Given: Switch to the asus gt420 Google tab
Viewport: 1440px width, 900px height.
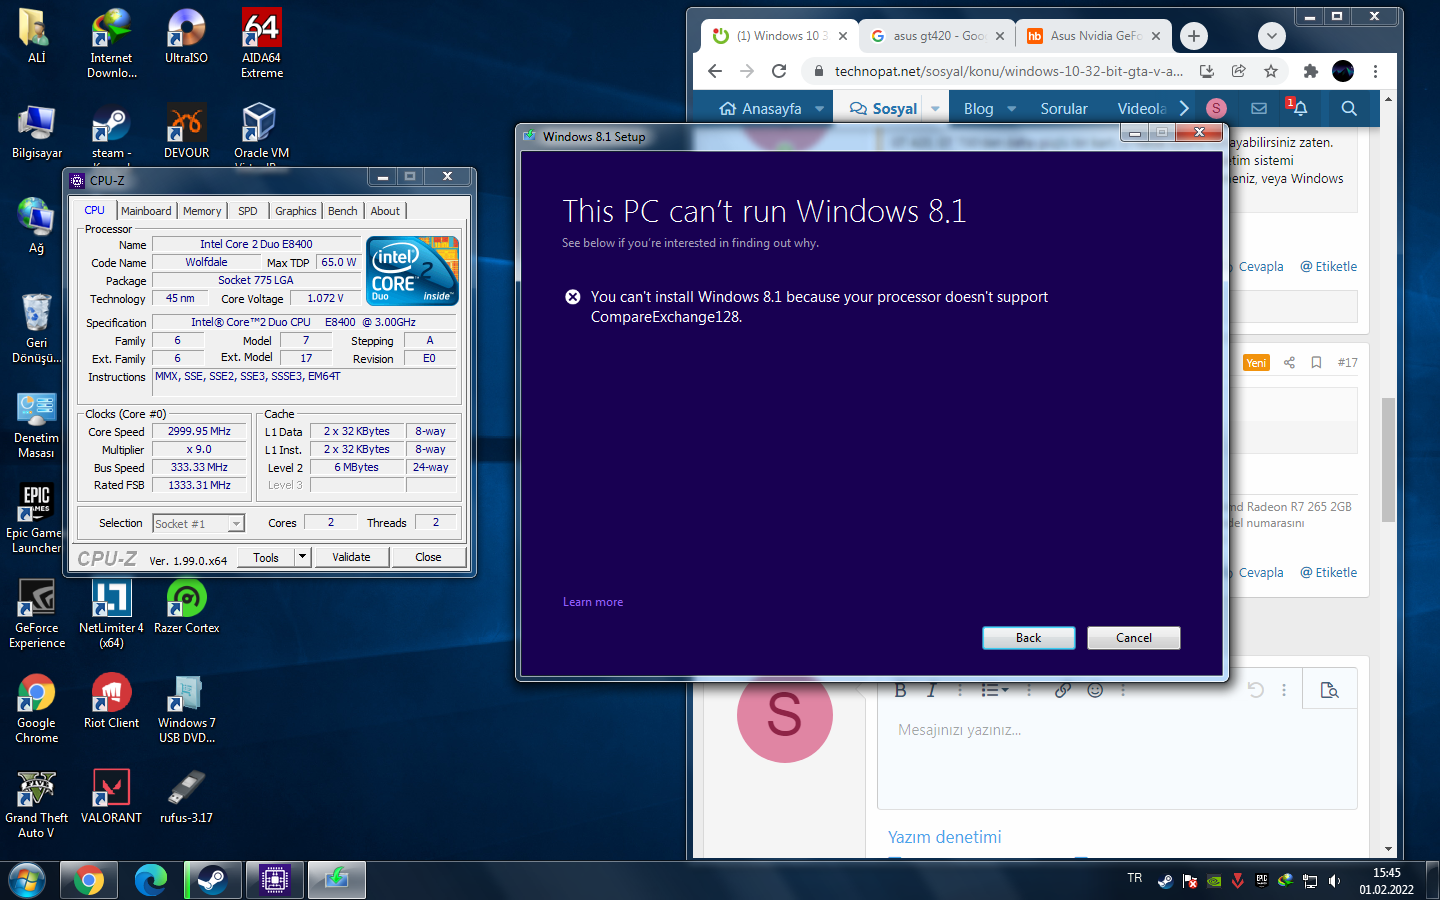Looking at the screenshot, I should coord(938,36).
